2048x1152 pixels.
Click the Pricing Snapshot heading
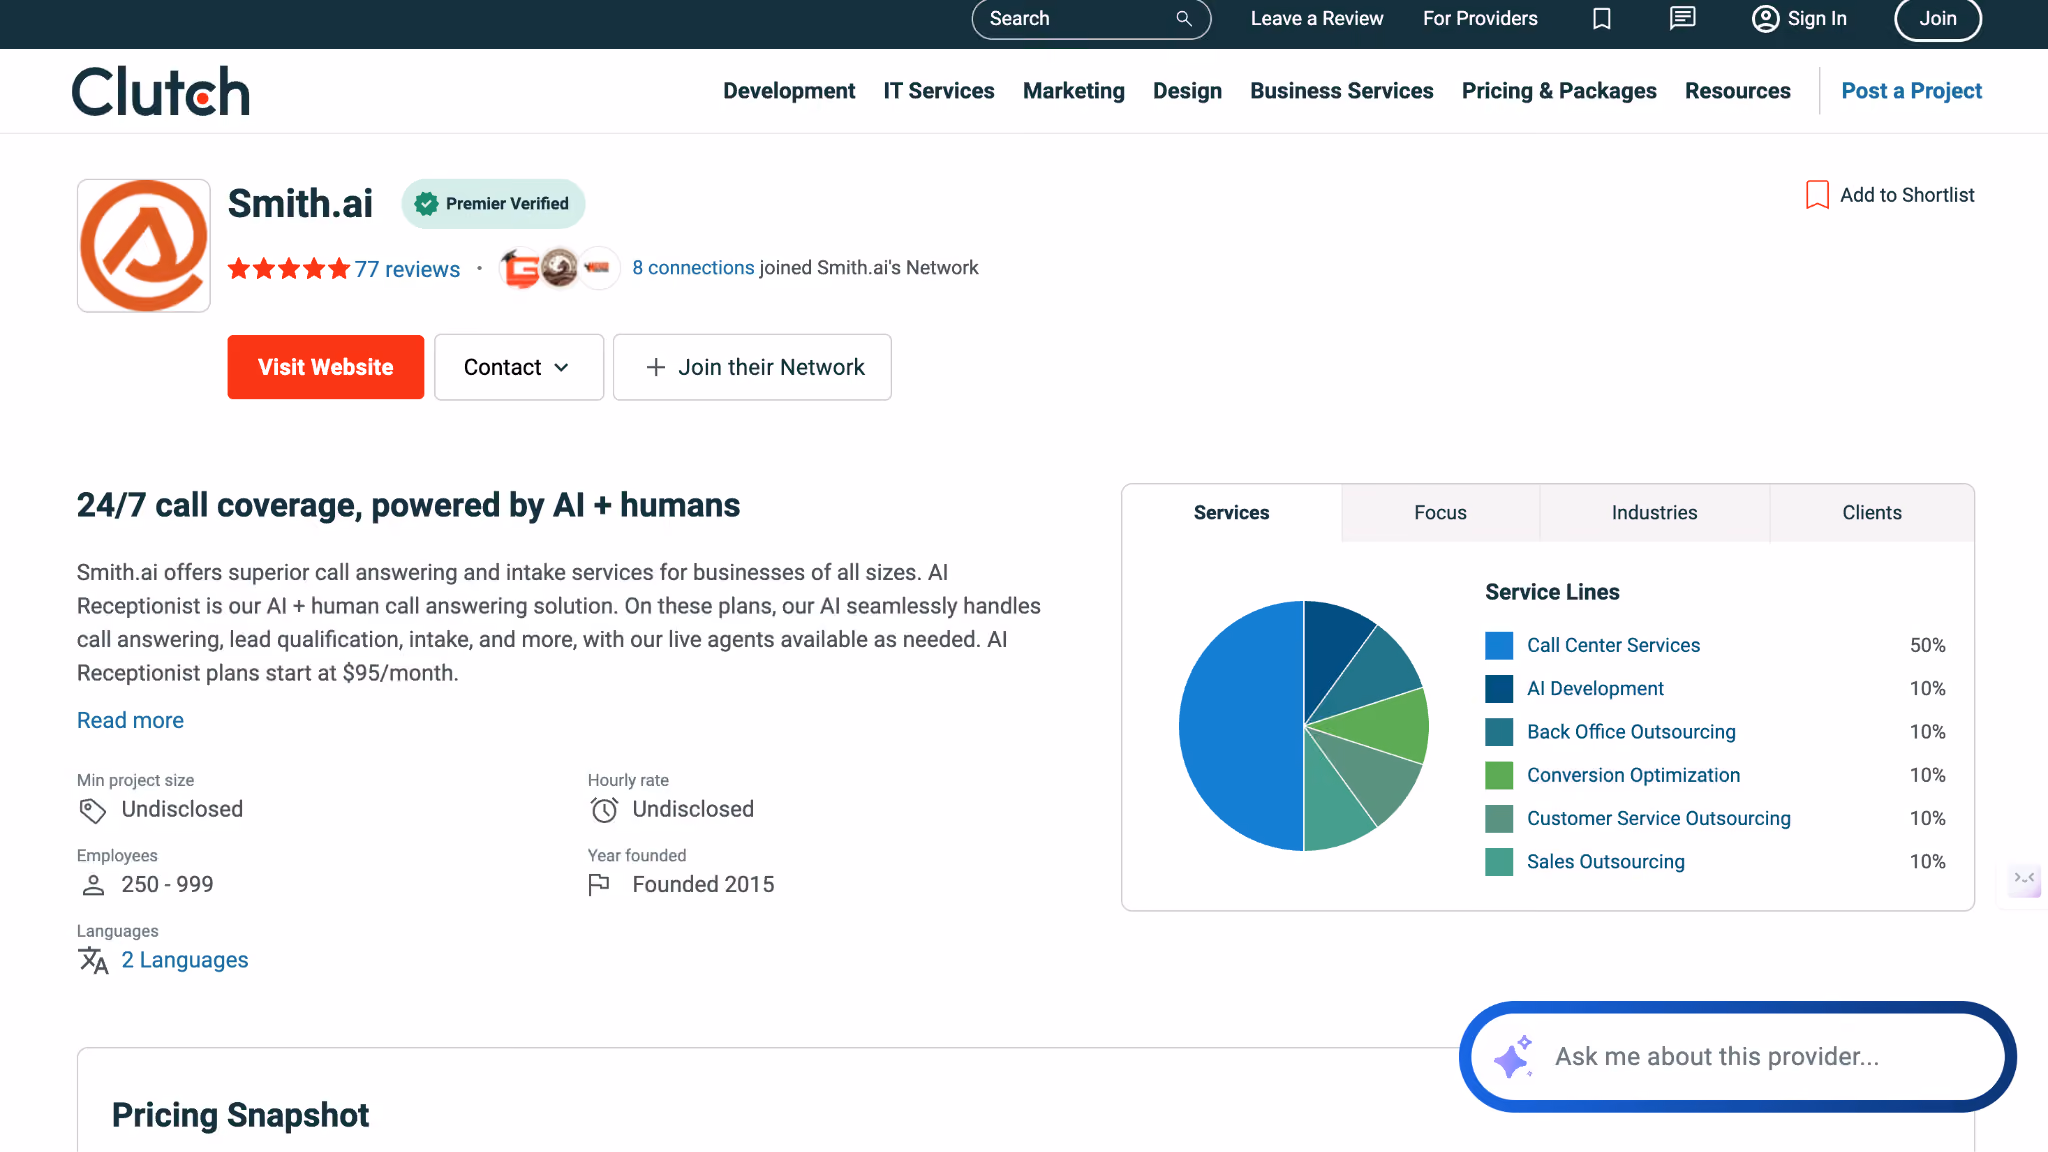click(x=240, y=1115)
